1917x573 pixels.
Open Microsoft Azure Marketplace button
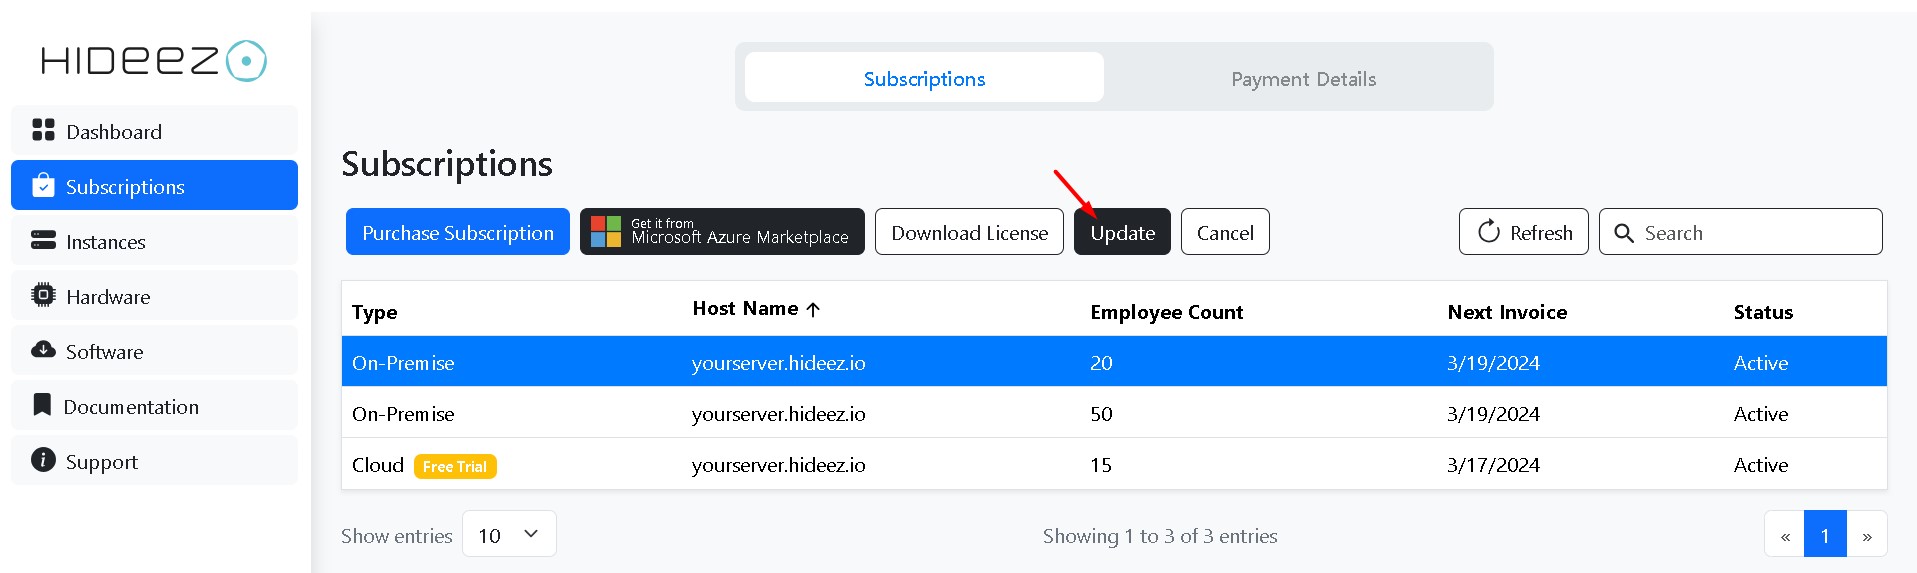point(722,232)
